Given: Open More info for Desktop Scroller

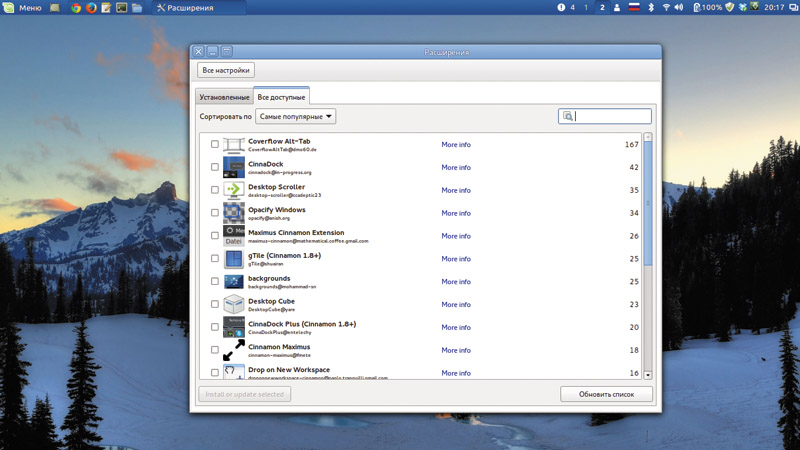Looking at the screenshot, I should [456, 190].
